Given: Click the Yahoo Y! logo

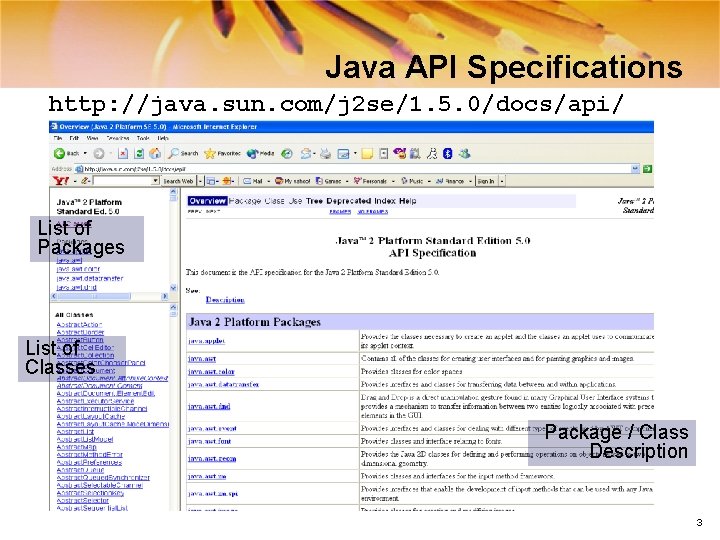Looking at the screenshot, I should [x=61, y=181].
